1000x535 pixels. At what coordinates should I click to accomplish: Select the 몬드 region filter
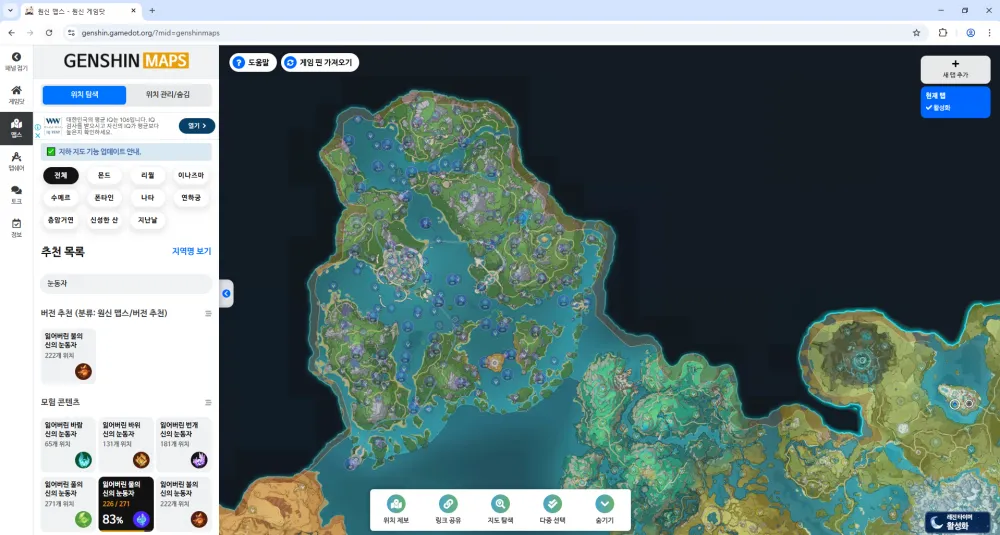[x=104, y=175]
